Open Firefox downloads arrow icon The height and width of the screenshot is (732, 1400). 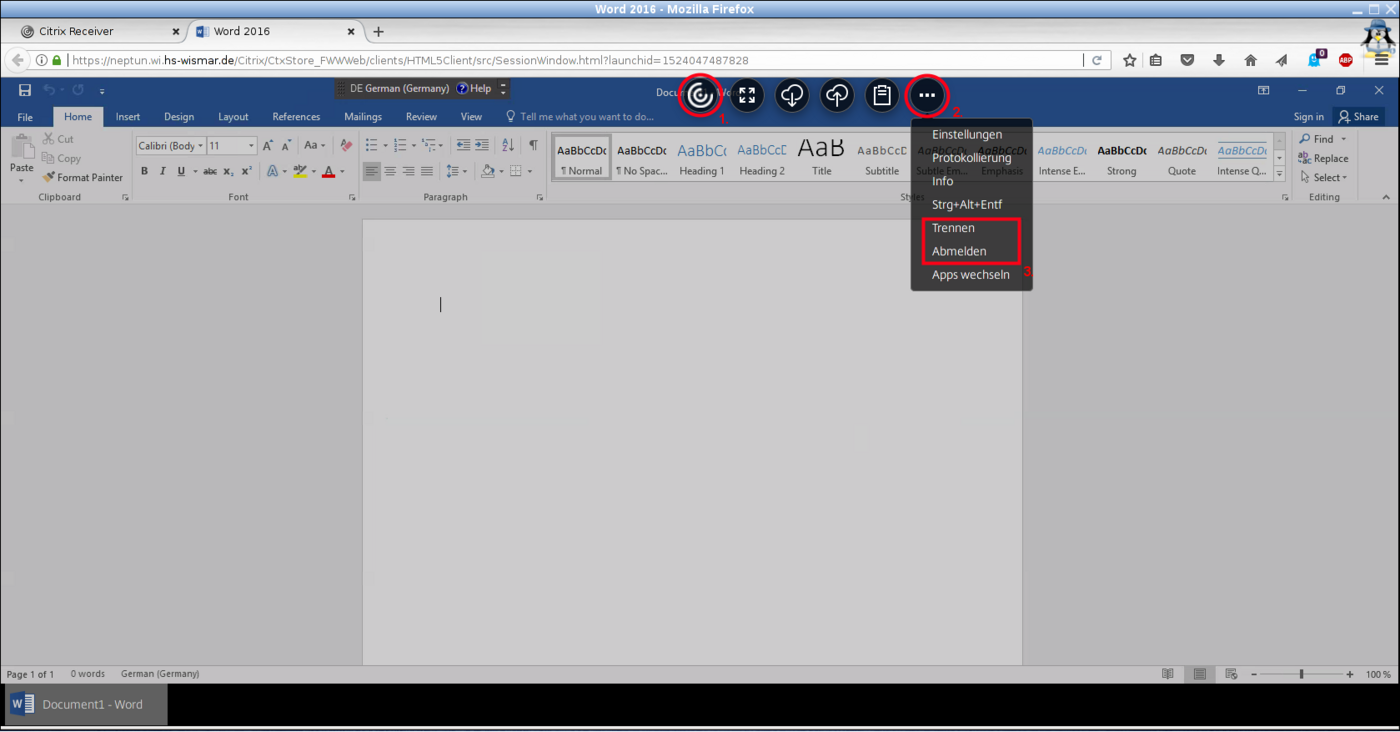point(1219,60)
